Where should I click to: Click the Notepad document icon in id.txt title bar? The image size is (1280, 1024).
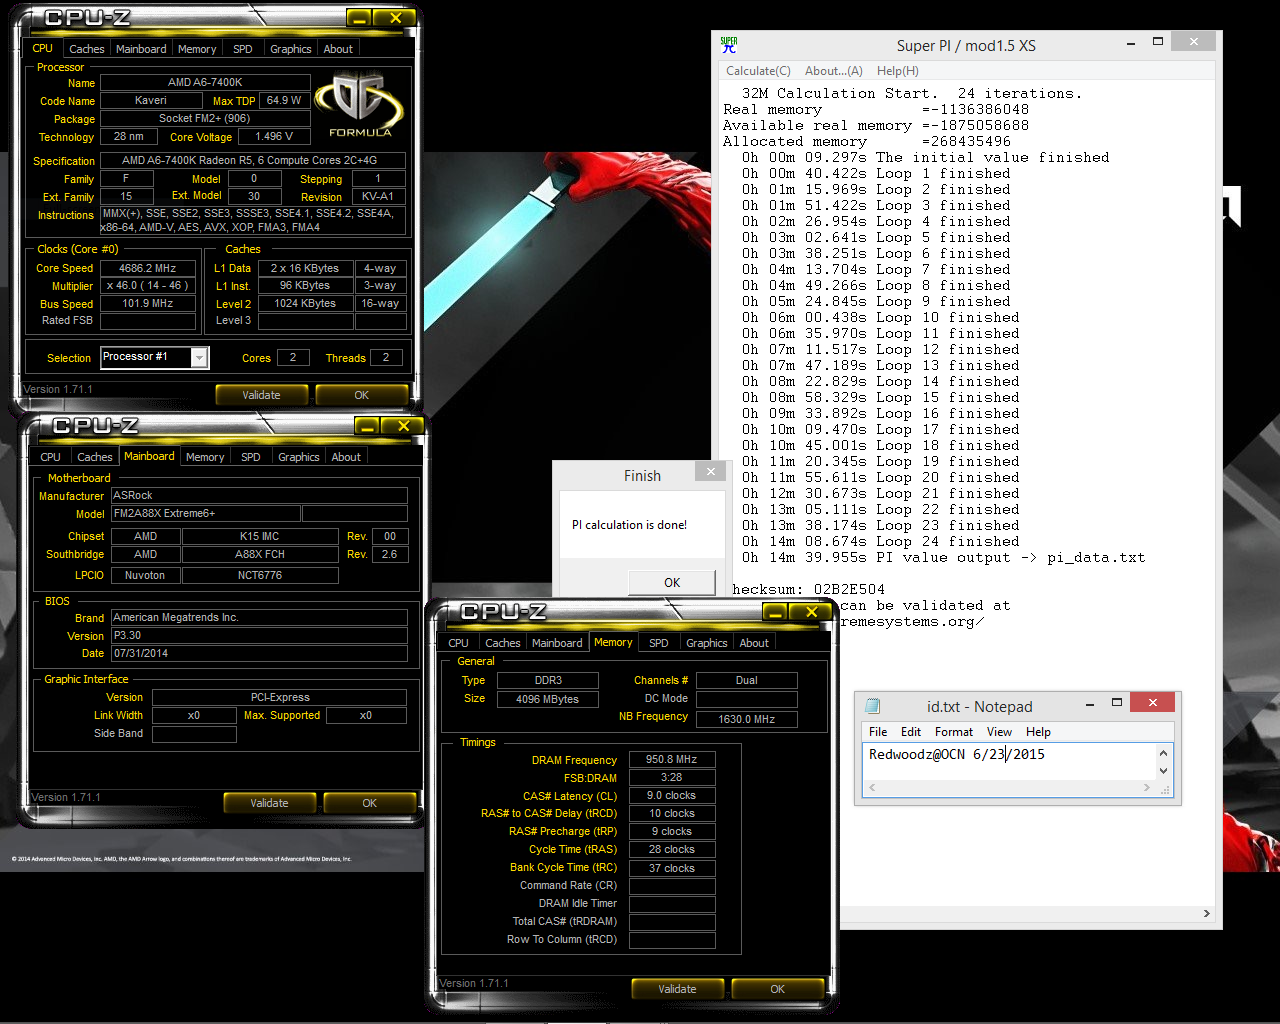point(872,706)
